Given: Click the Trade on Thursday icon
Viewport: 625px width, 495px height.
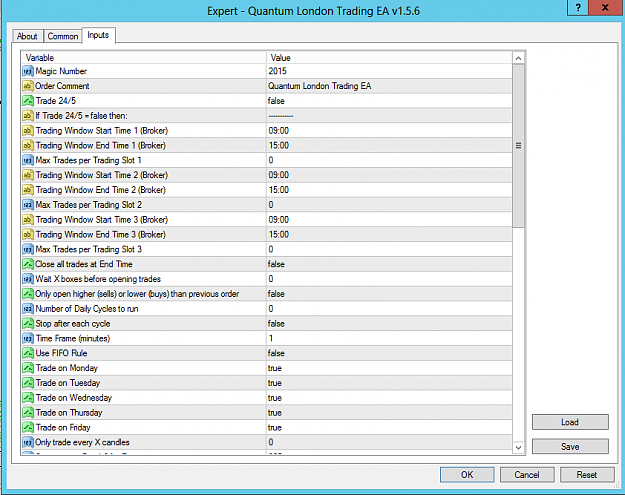Looking at the screenshot, I should click(x=28, y=412).
